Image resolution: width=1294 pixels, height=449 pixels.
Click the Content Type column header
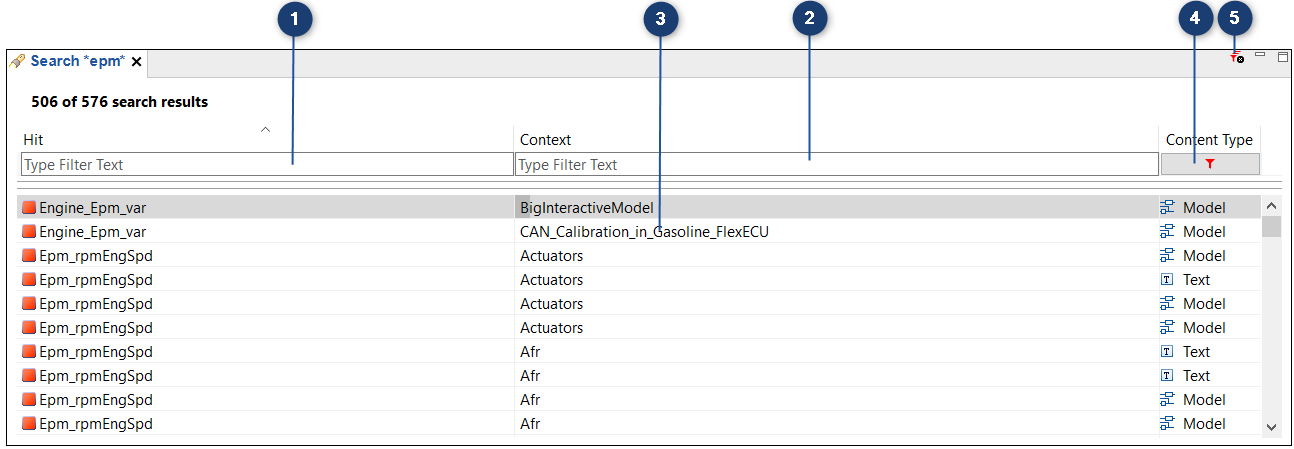[x=1209, y=140]
